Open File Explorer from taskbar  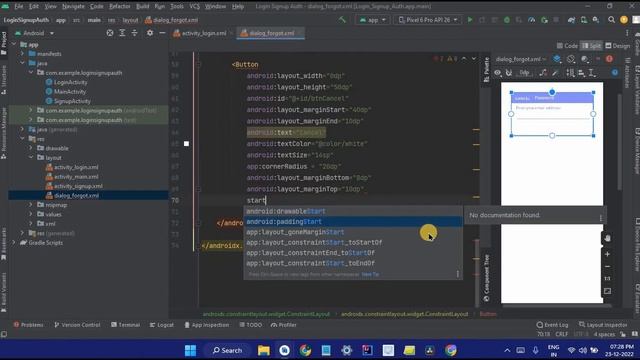point(264,350)
